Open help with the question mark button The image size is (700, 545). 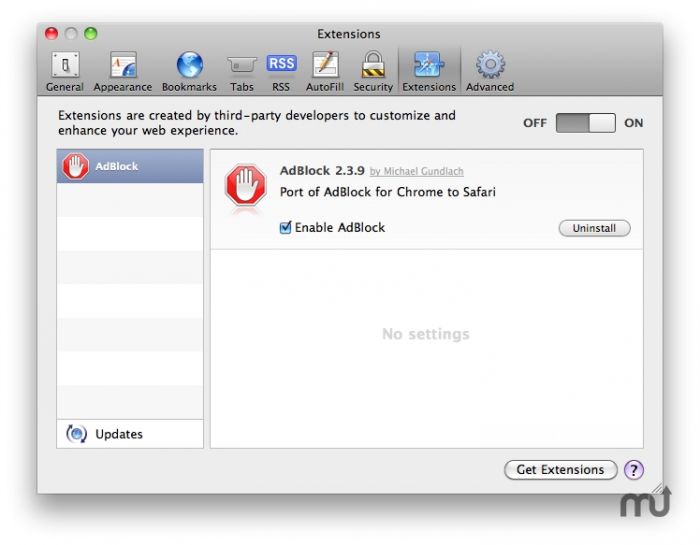click(x=633, y=470)
